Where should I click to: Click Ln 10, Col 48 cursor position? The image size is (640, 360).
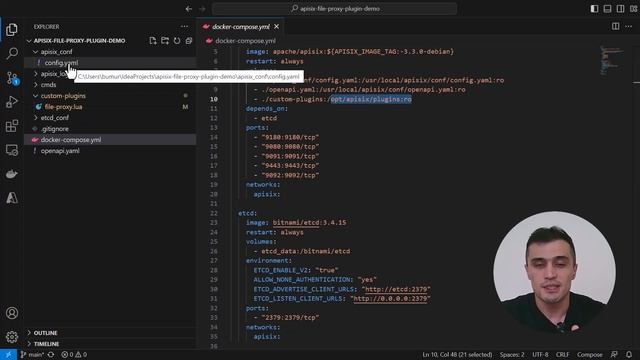[457, 355]
